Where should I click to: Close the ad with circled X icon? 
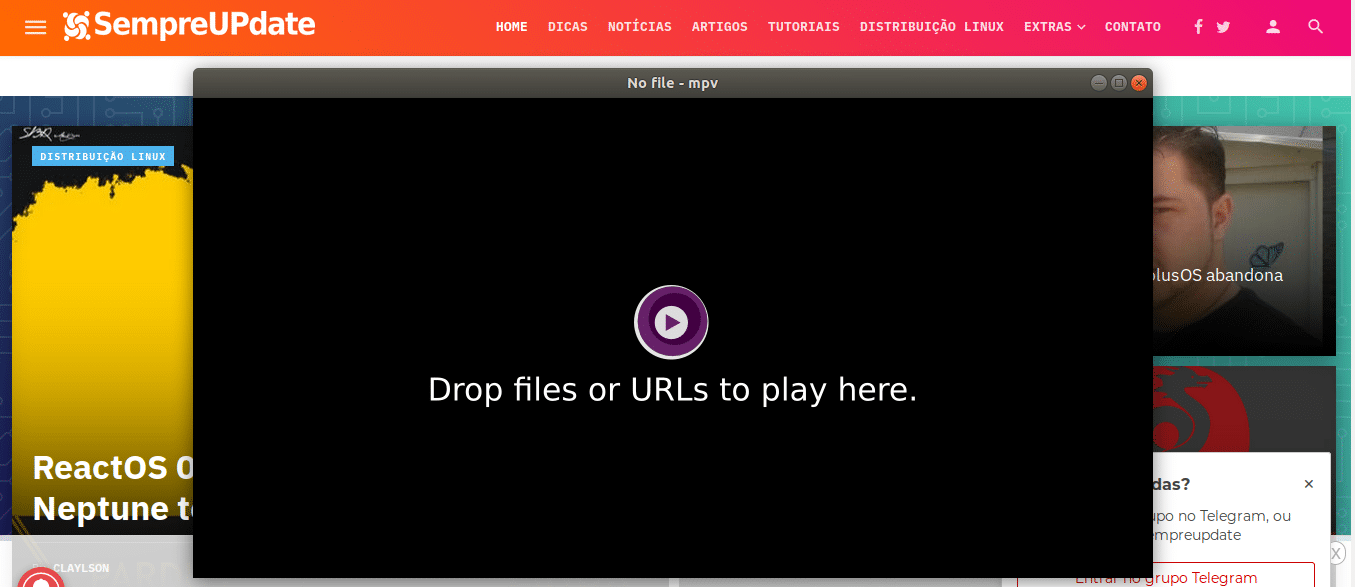(1337, 553)
